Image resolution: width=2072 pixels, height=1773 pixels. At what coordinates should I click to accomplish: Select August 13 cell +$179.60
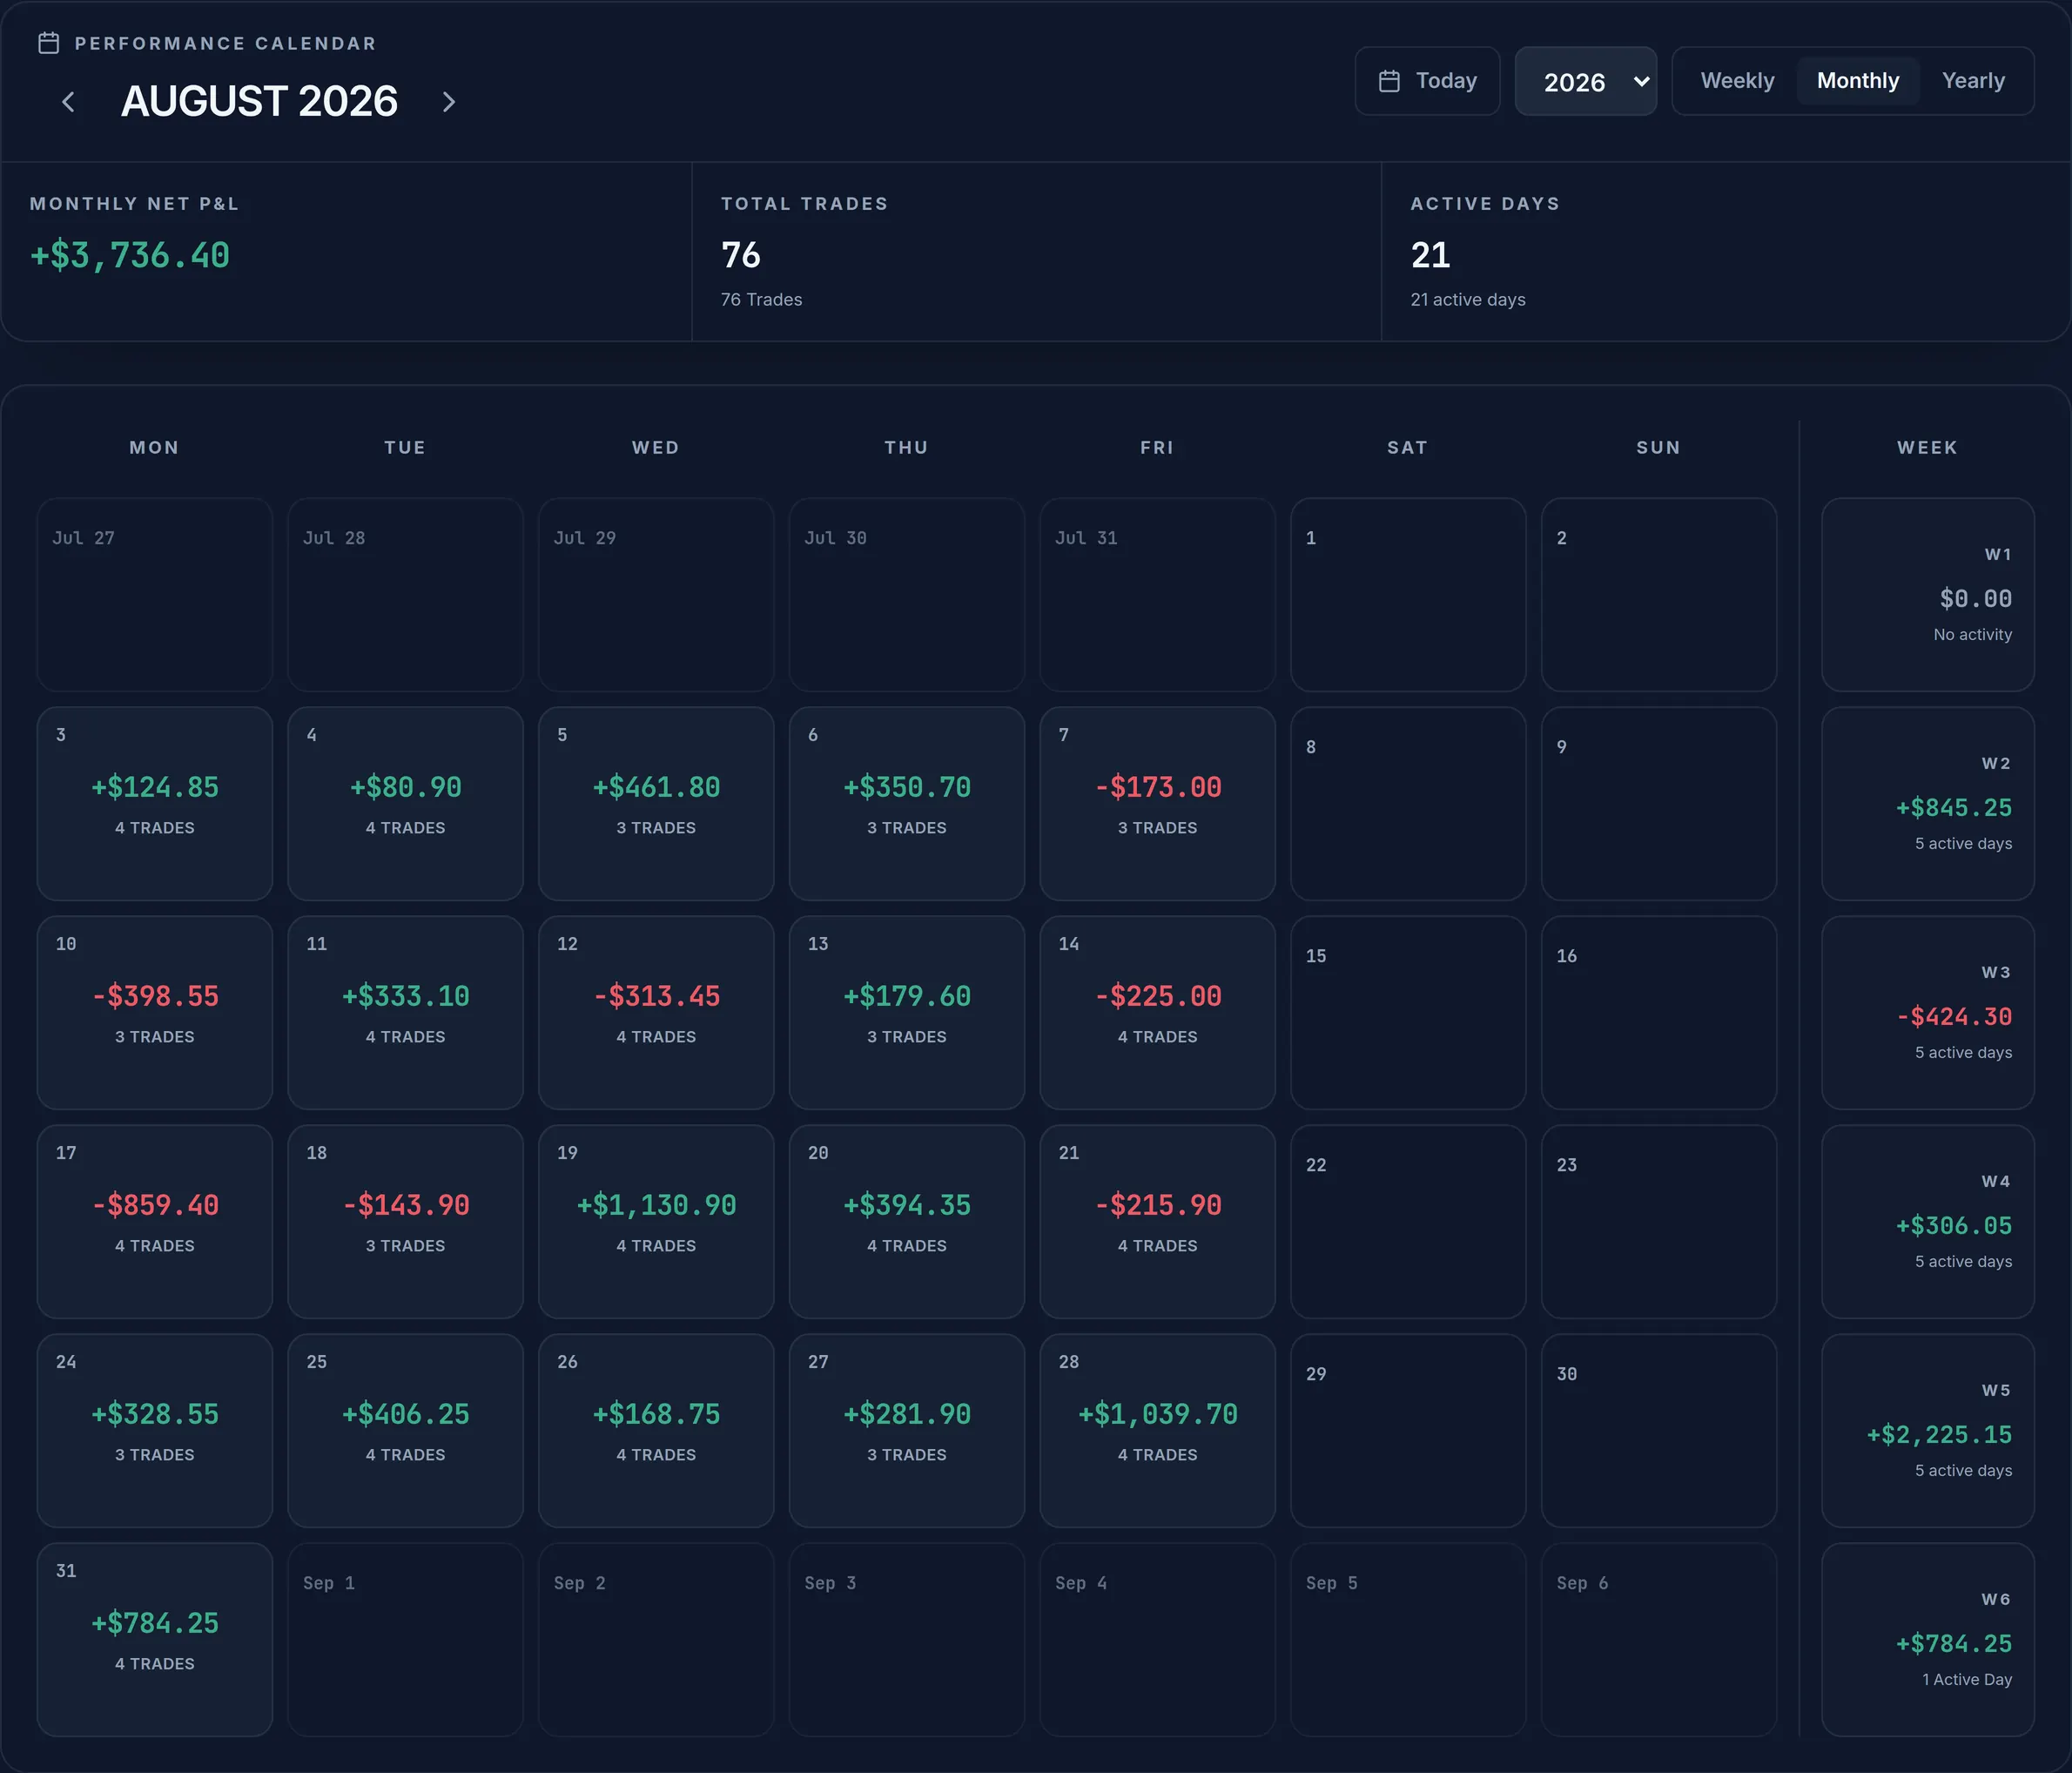(907, 1013)
